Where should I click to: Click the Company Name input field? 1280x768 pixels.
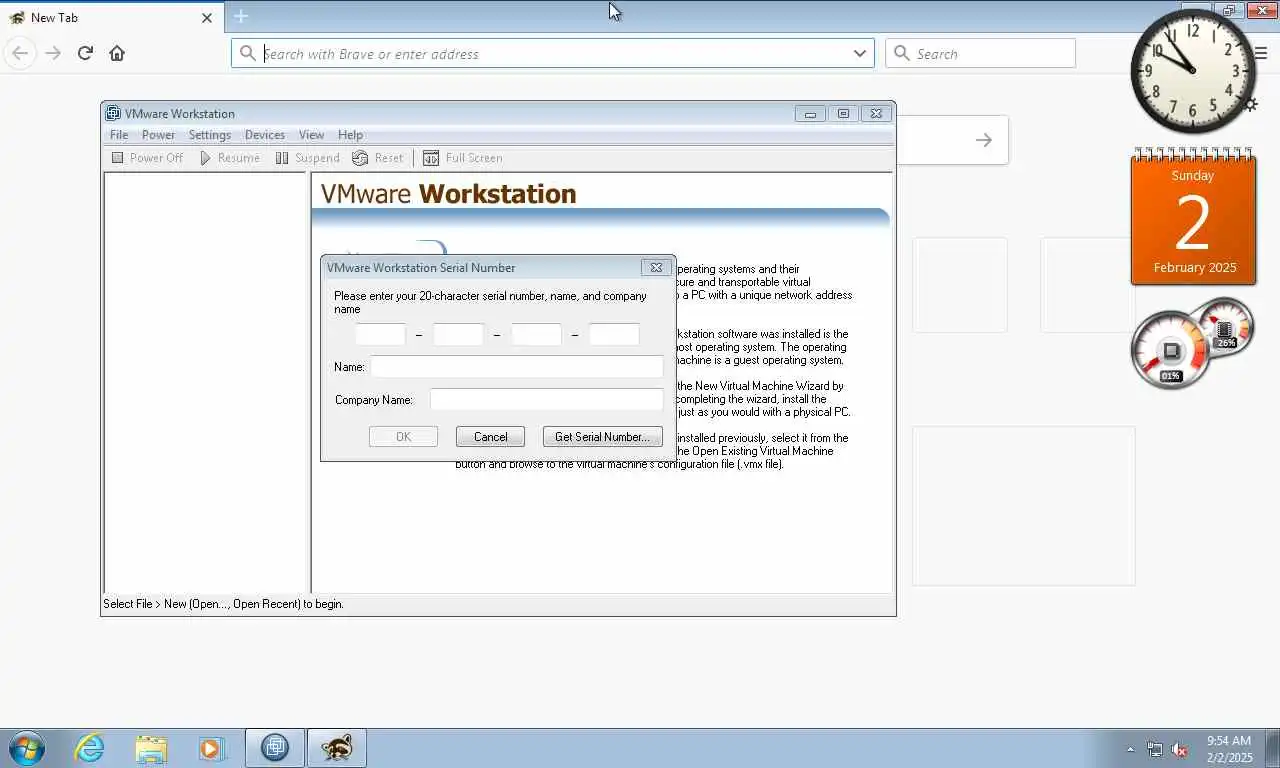point(547,400)
